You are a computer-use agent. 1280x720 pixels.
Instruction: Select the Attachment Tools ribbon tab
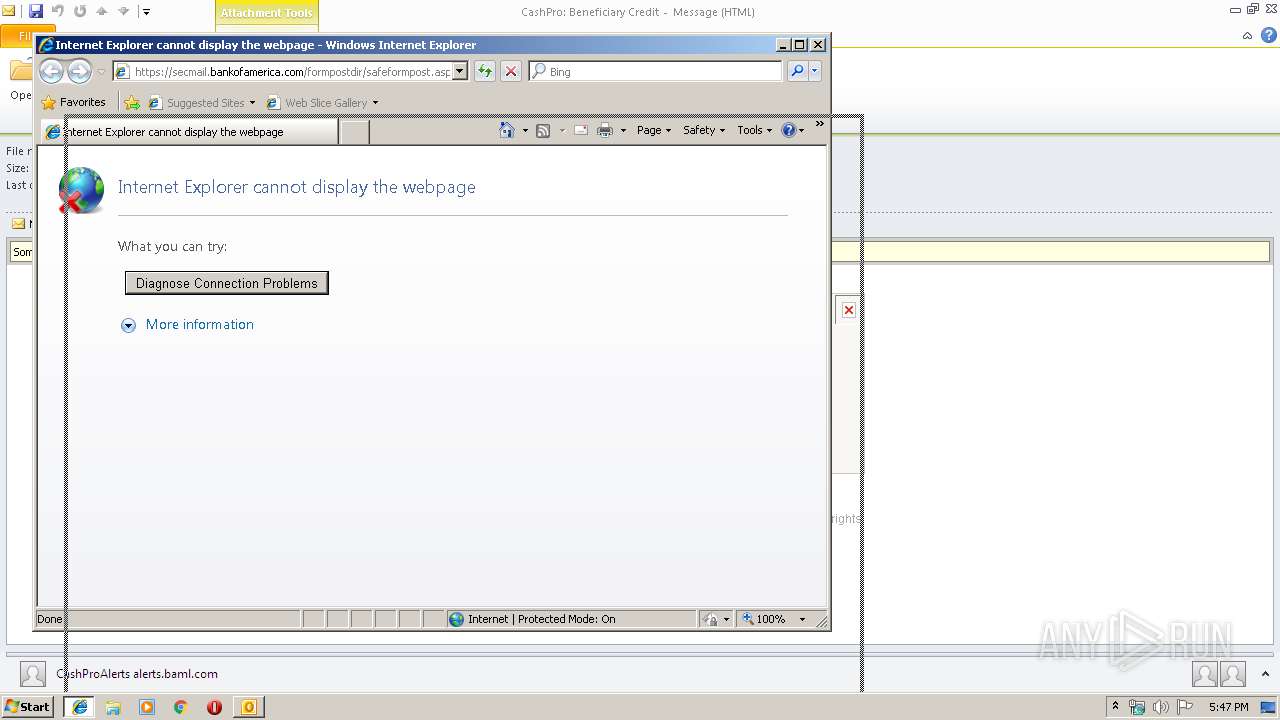click(267, 13)
